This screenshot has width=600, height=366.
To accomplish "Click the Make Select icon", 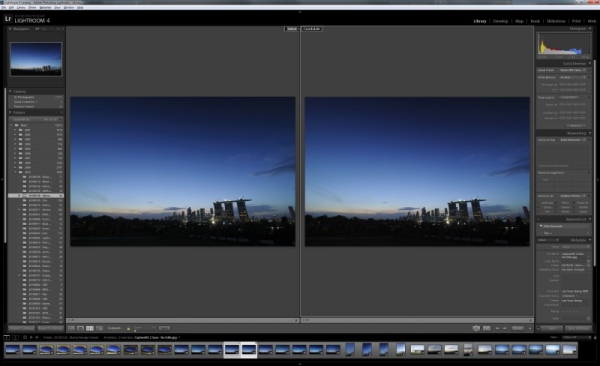I will pos(487,328).
